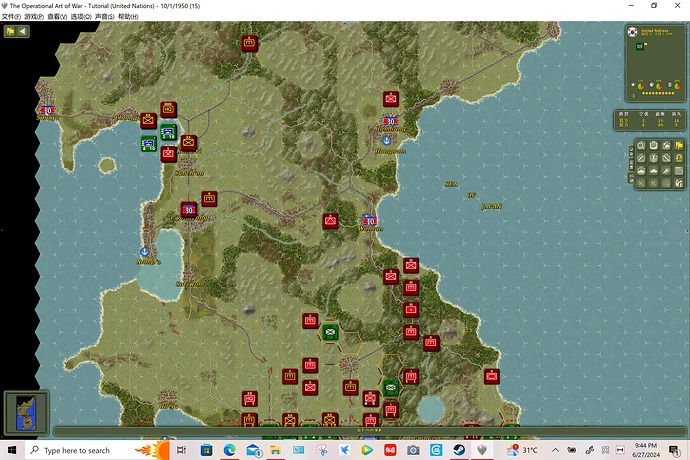This screenshot has height=460, width=690.
Task: Open the Windows Start menu
Action: tap(12, 450)
